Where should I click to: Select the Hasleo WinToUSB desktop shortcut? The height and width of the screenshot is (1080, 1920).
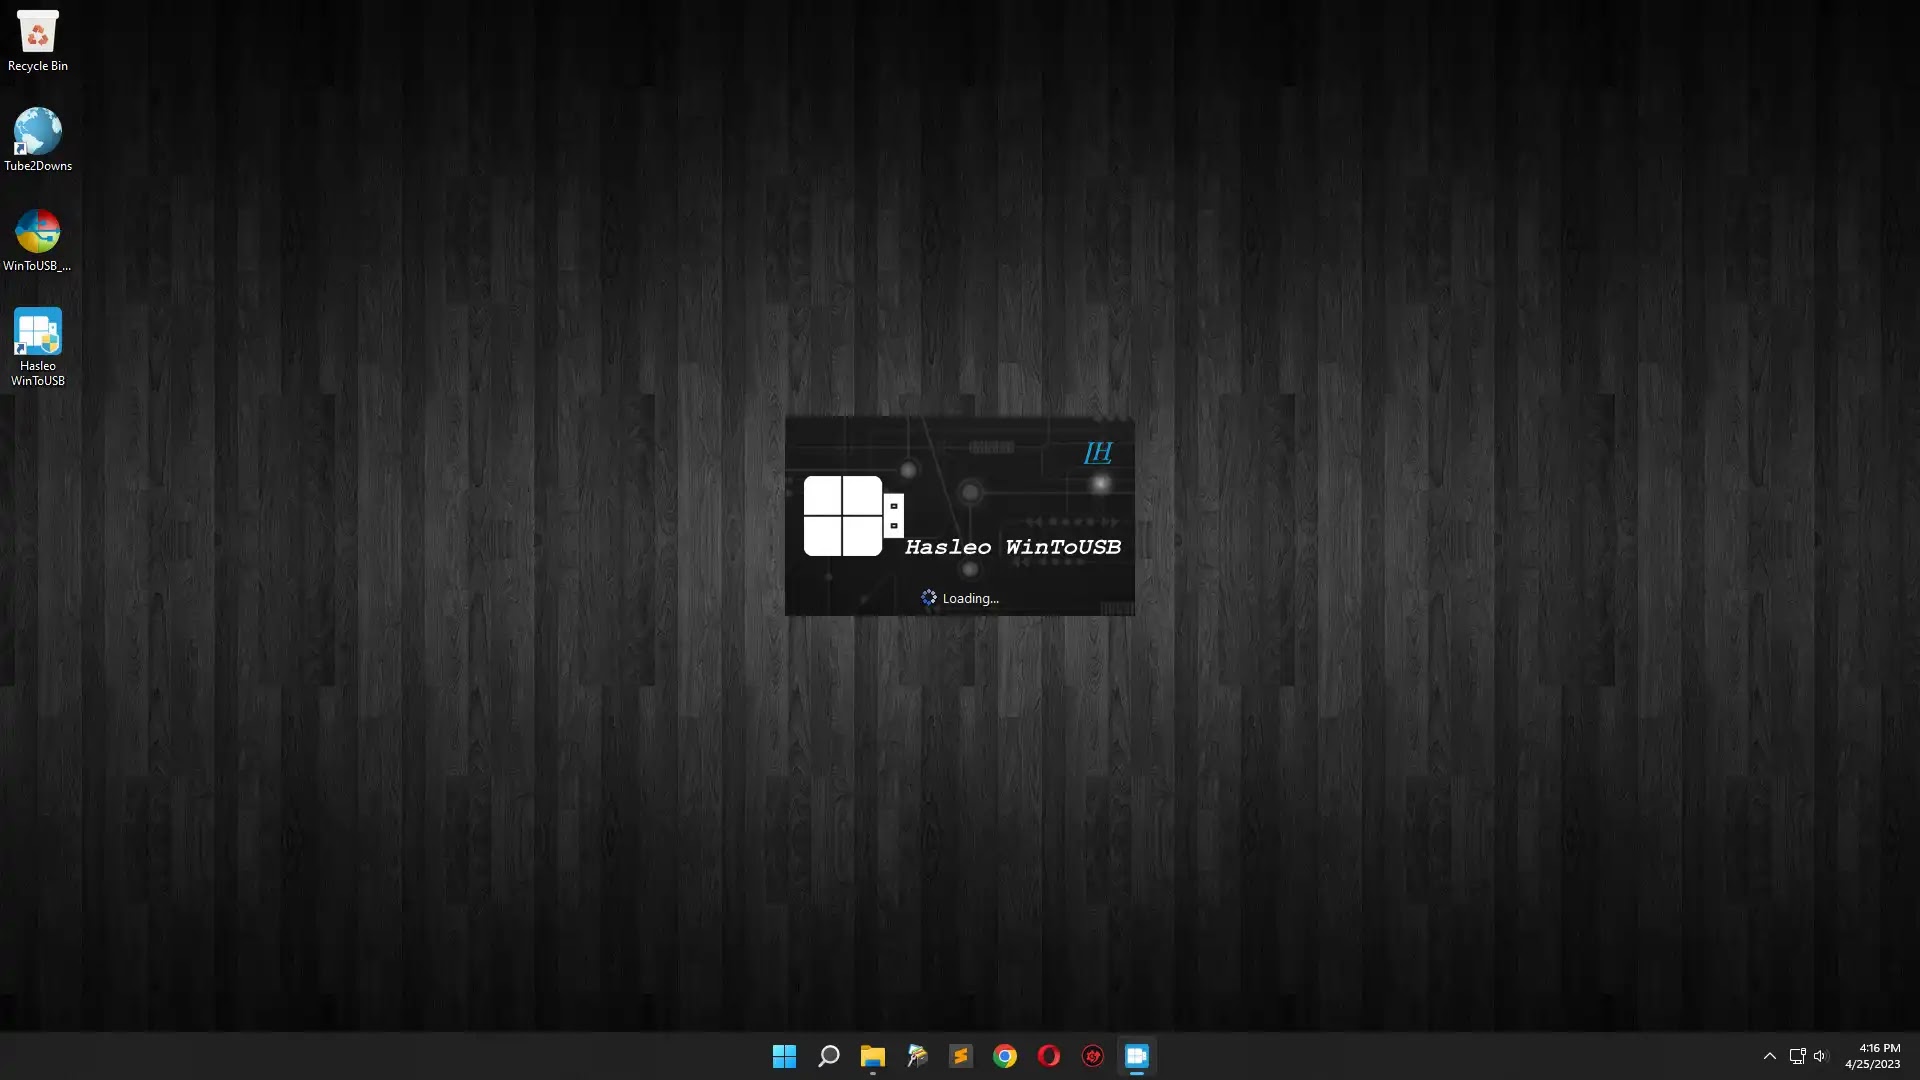point(37,345)
